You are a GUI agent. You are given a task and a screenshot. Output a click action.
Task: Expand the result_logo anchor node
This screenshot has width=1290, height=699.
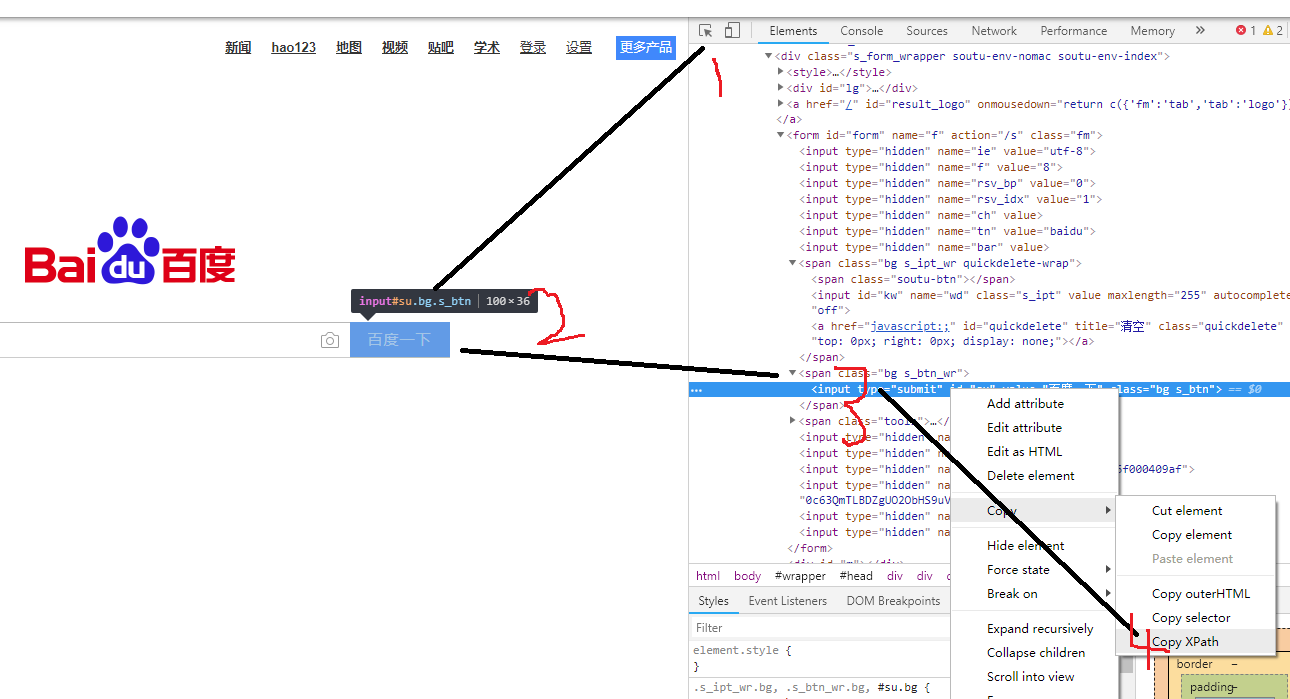coord(782,104)
